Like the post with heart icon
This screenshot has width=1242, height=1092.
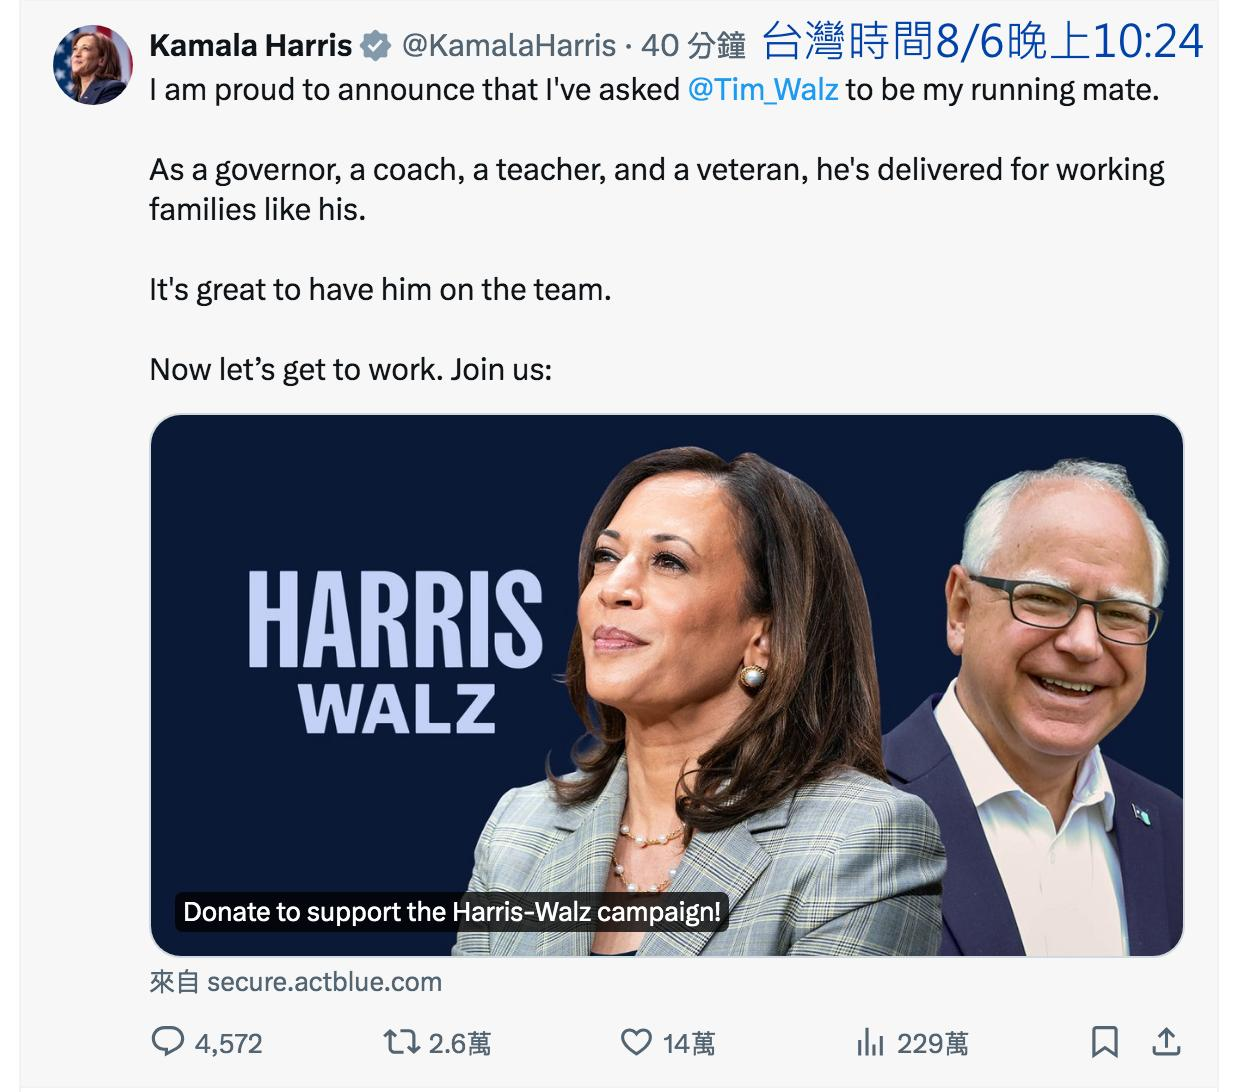[x=636, y=1043]
